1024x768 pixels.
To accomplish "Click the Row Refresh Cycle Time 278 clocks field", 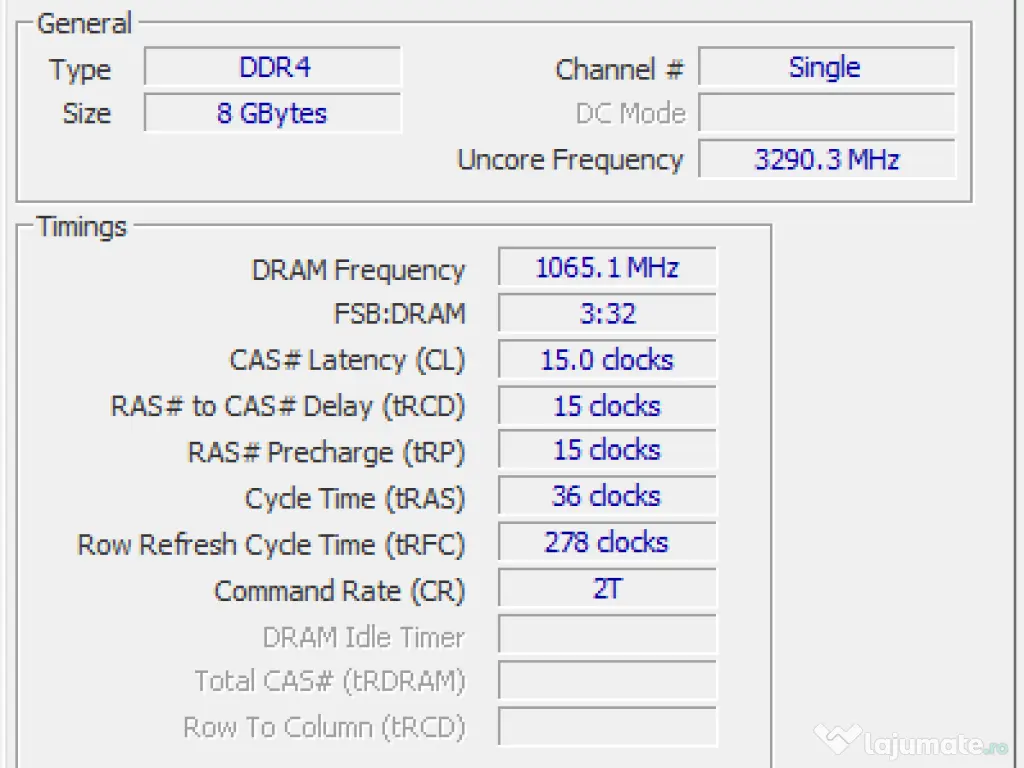I will [x=607, y=543].
